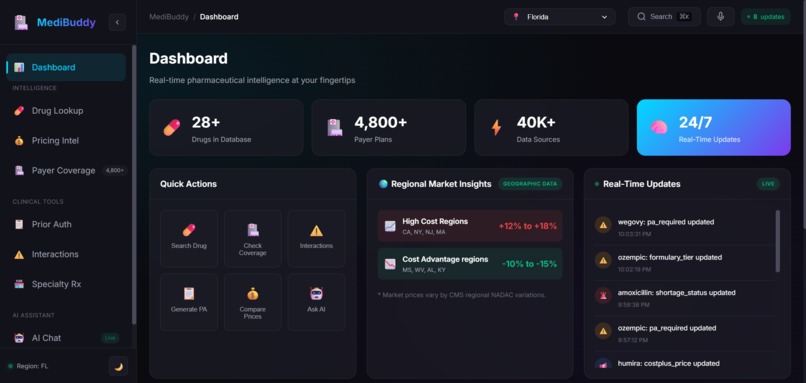Open Prior Auth in the sidebar
This screenshot has height=383, width=806.
66,224
